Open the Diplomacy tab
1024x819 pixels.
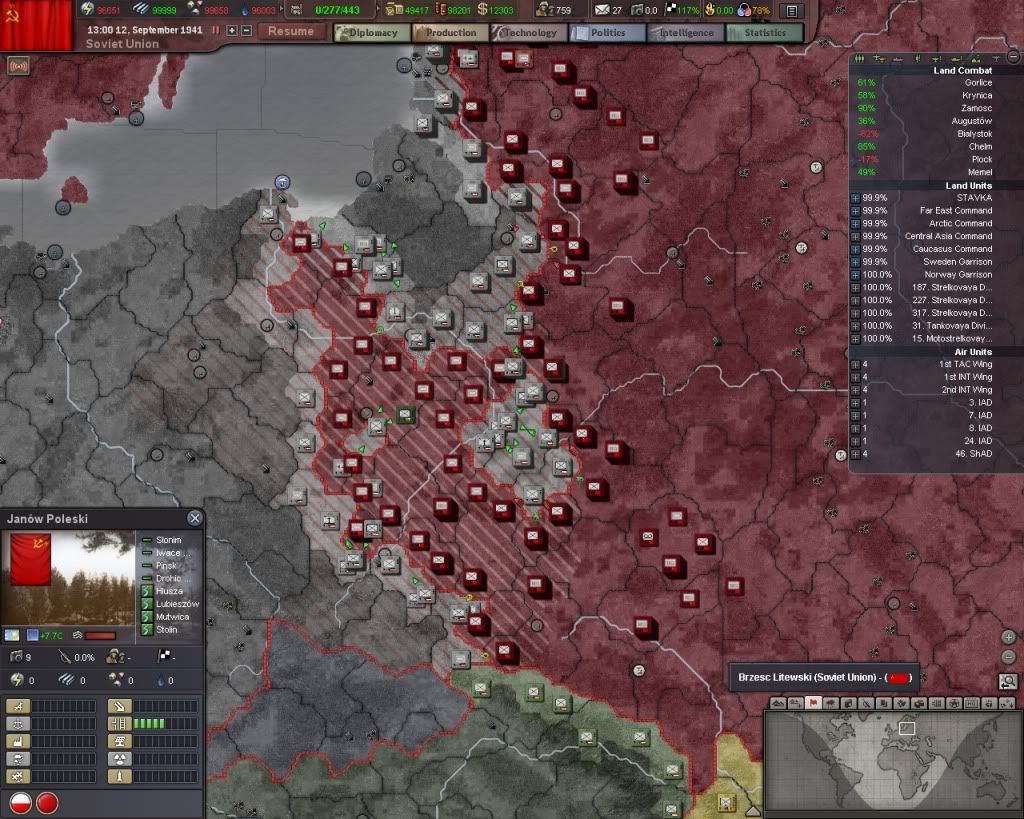(x=372, y=33)
